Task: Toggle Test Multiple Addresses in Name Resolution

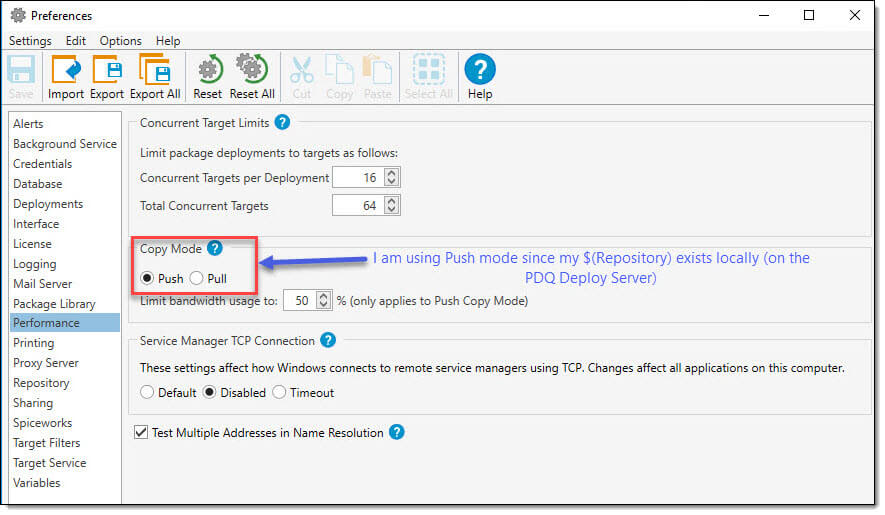Action: coord(259,433)
